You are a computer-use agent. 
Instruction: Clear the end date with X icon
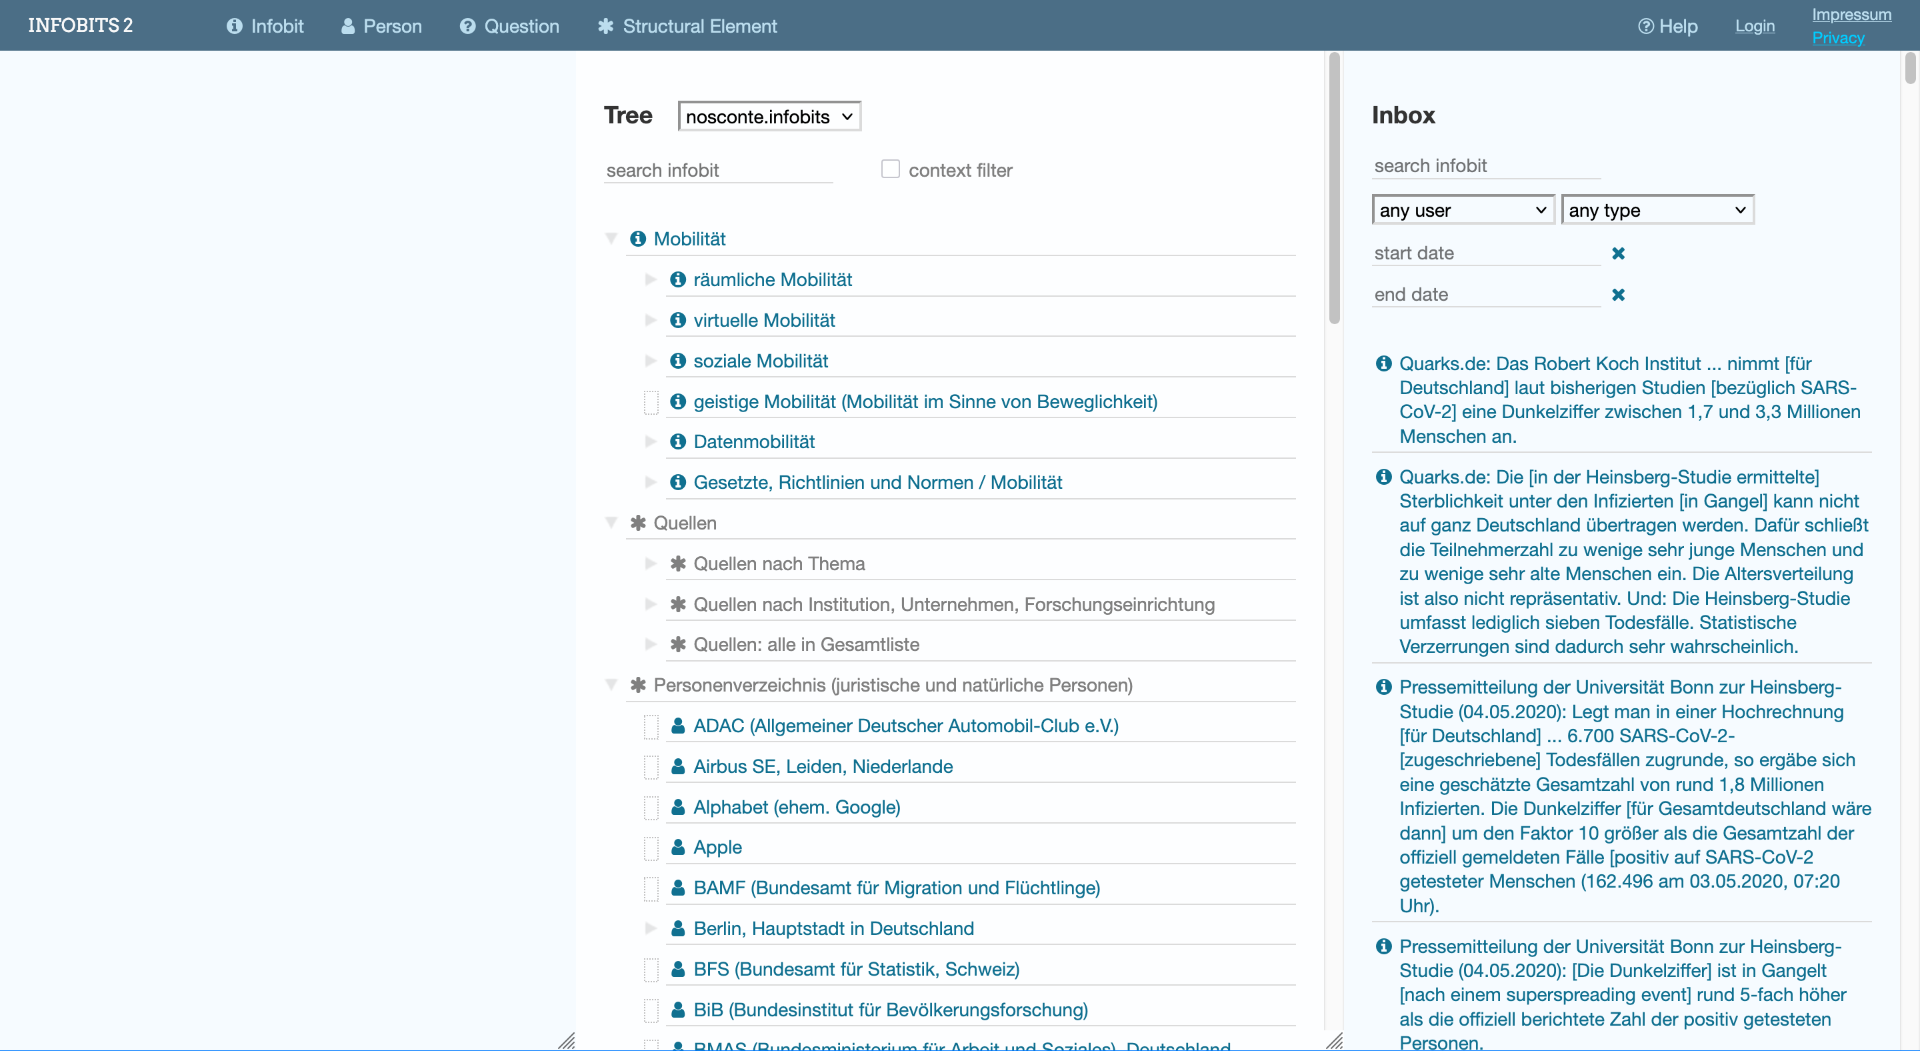[x=1618, y=295]
